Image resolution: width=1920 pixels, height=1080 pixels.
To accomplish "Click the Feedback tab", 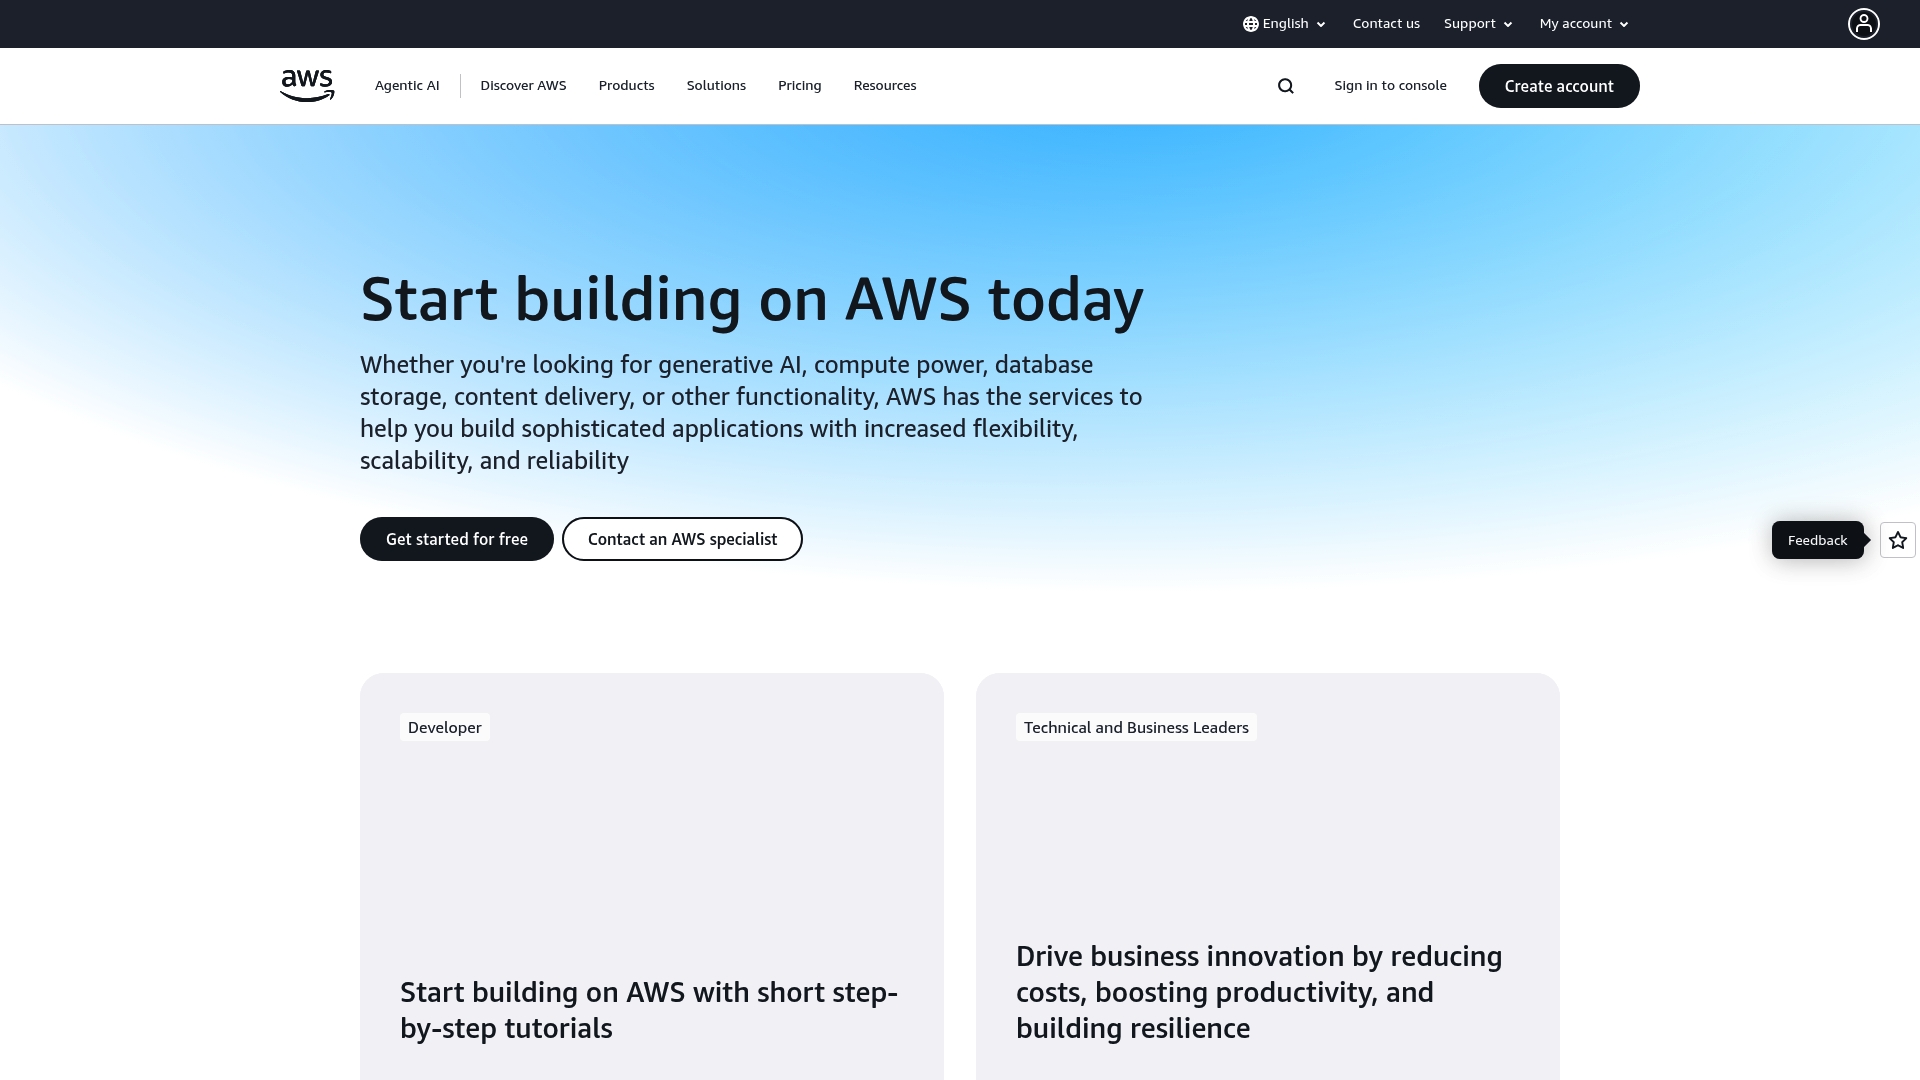I will click(x=1816, y=539).
